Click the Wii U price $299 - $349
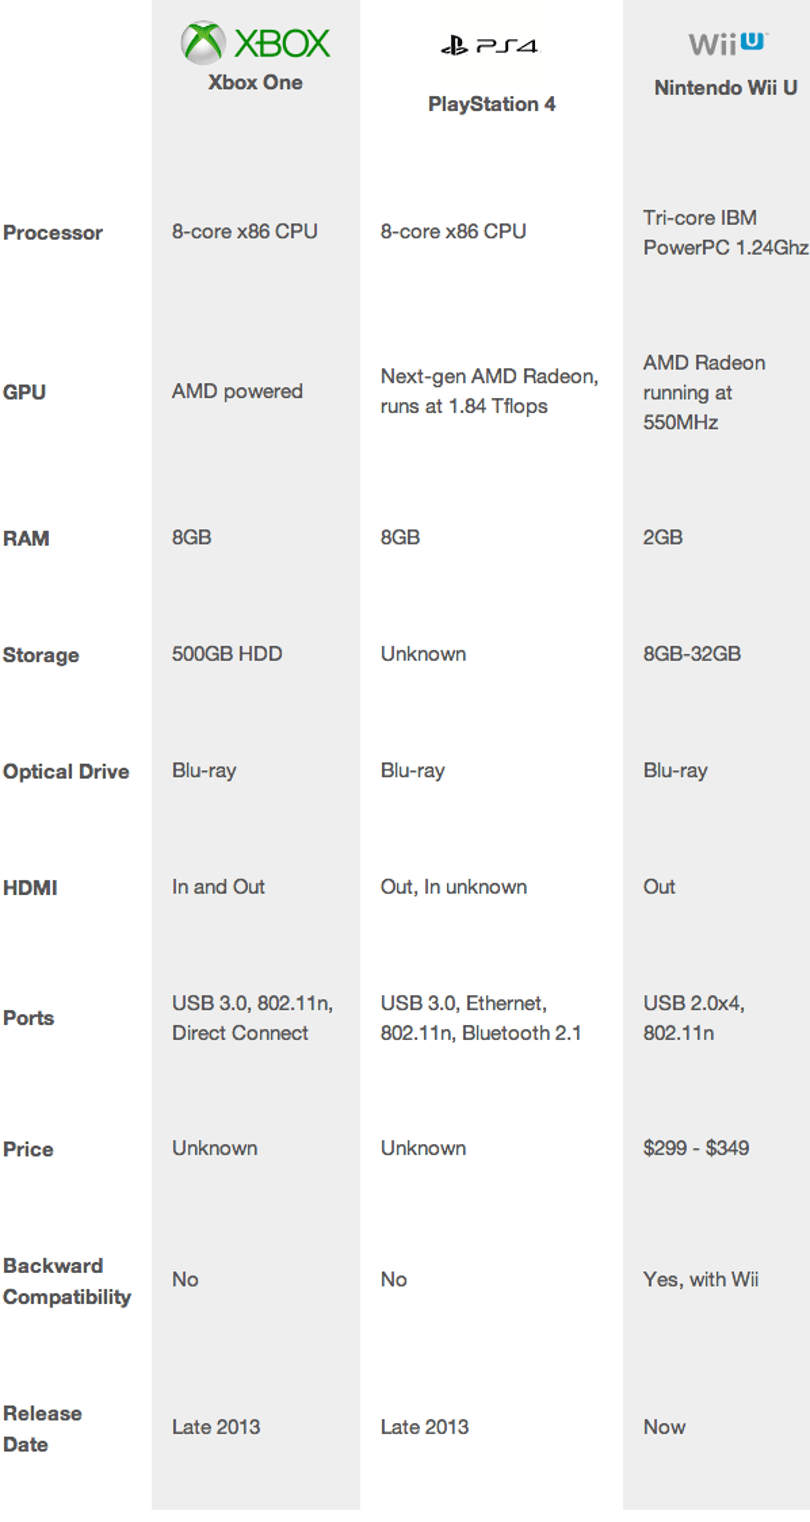The width and height of the screenshot is (810, 1522). [696, 1148]
